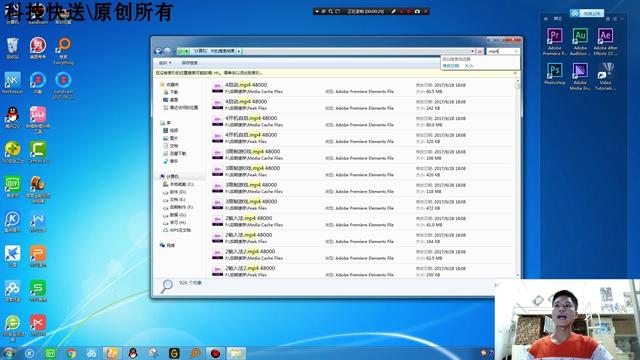
Task: Go forward in the Explorer window
Action: coord(167,51)
